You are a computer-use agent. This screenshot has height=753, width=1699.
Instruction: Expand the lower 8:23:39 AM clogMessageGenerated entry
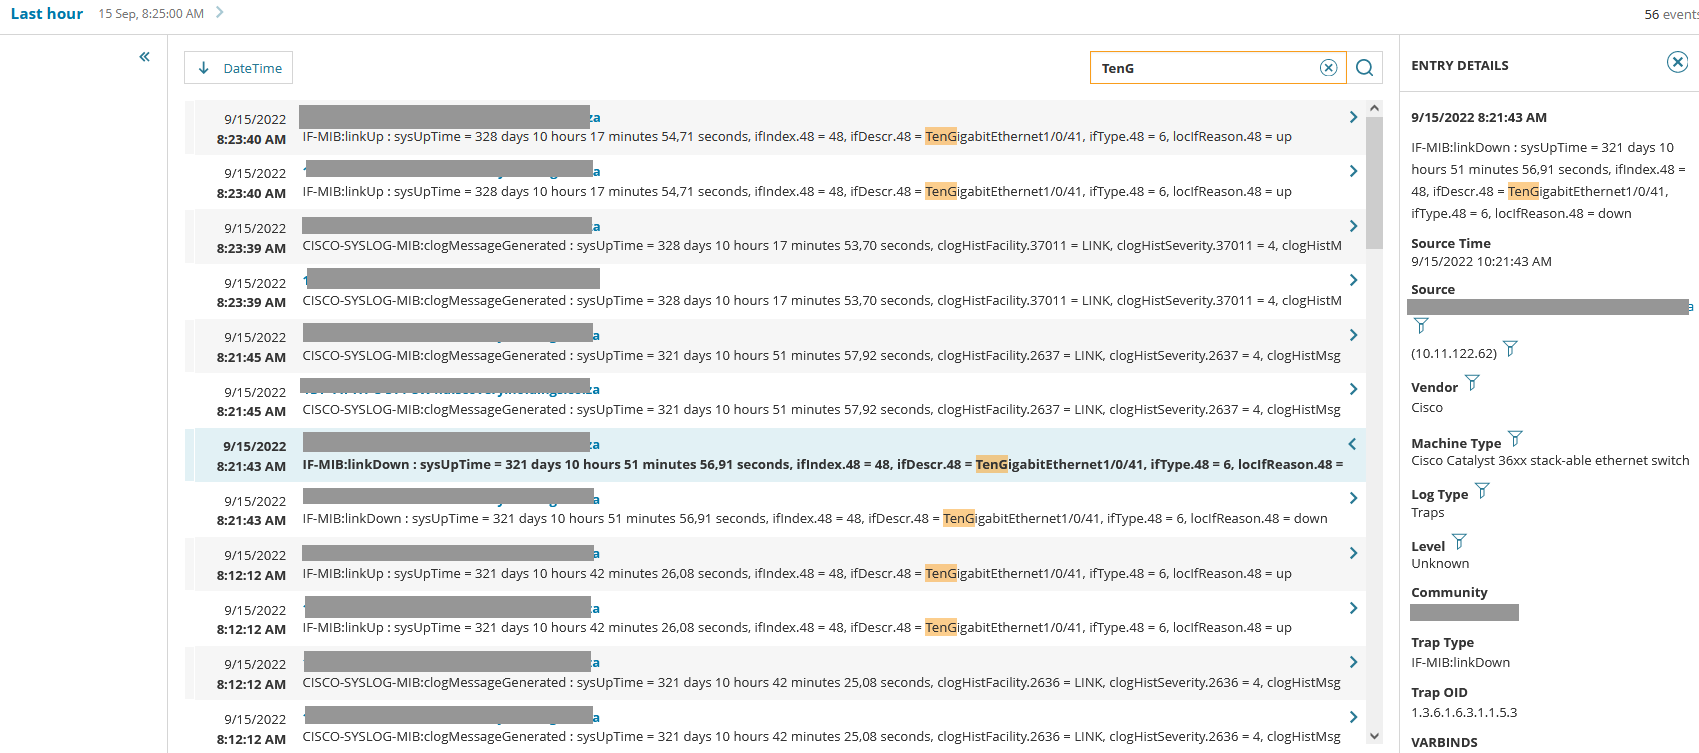tap(1353, 280)
